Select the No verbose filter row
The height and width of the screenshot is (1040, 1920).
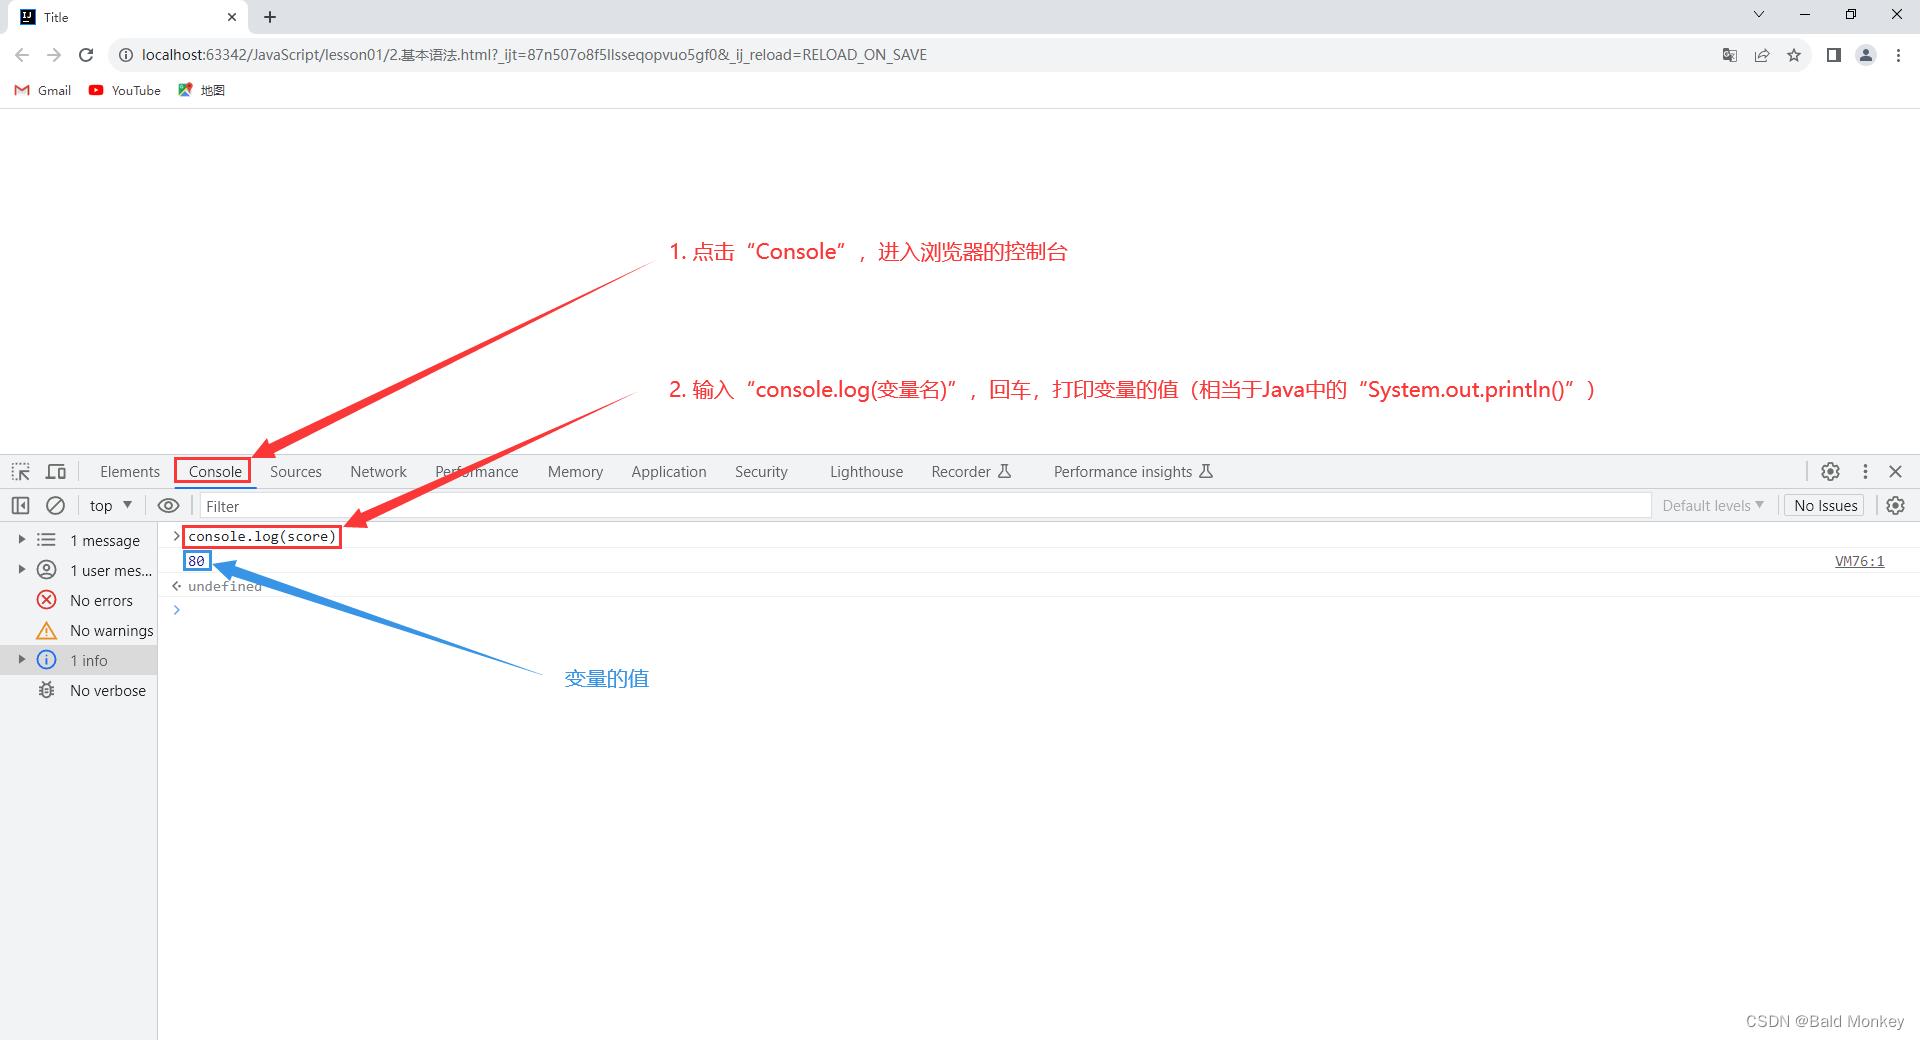pyautogui.click(x=79, y=690)
